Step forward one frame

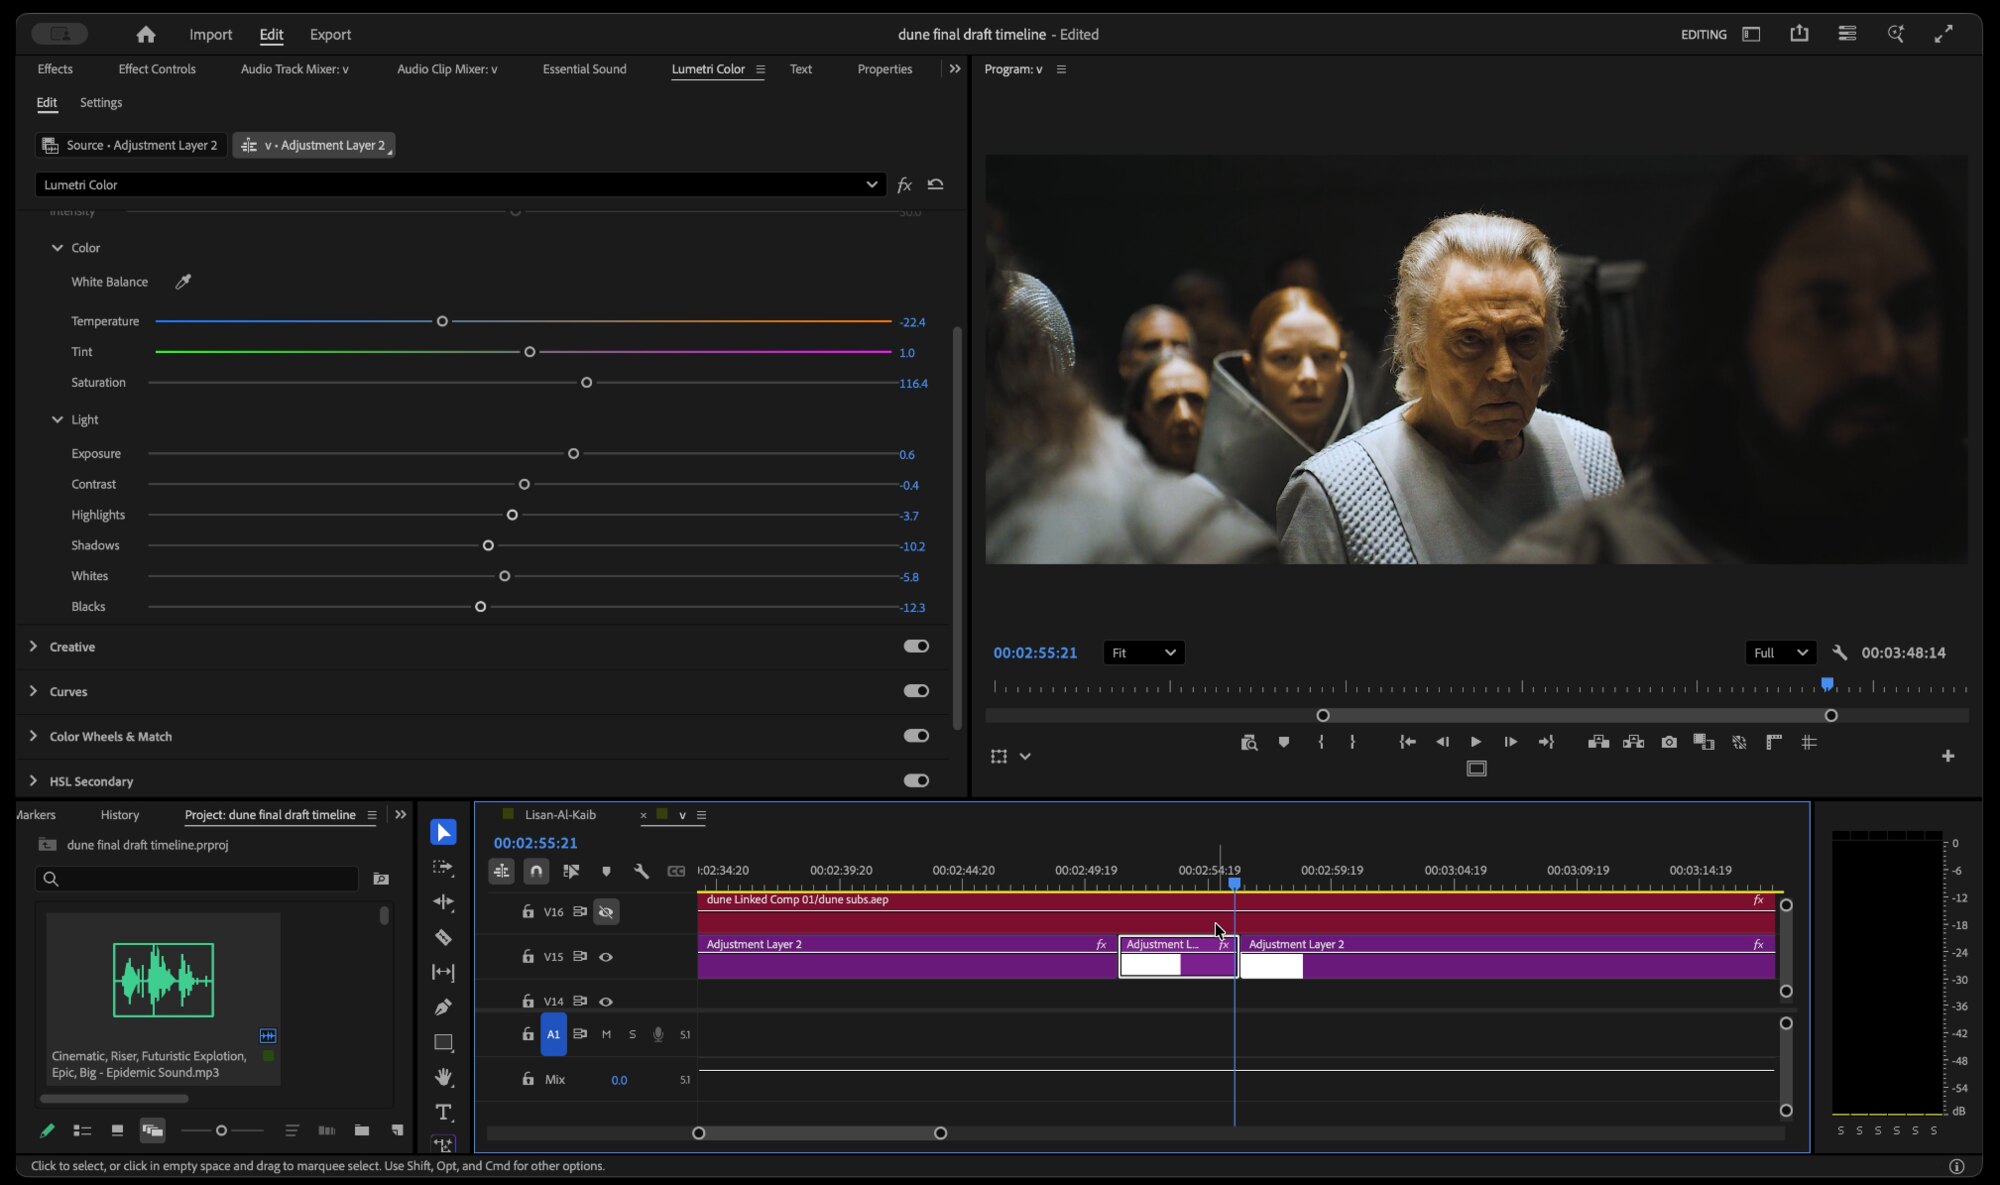(x=1510, y=742)
